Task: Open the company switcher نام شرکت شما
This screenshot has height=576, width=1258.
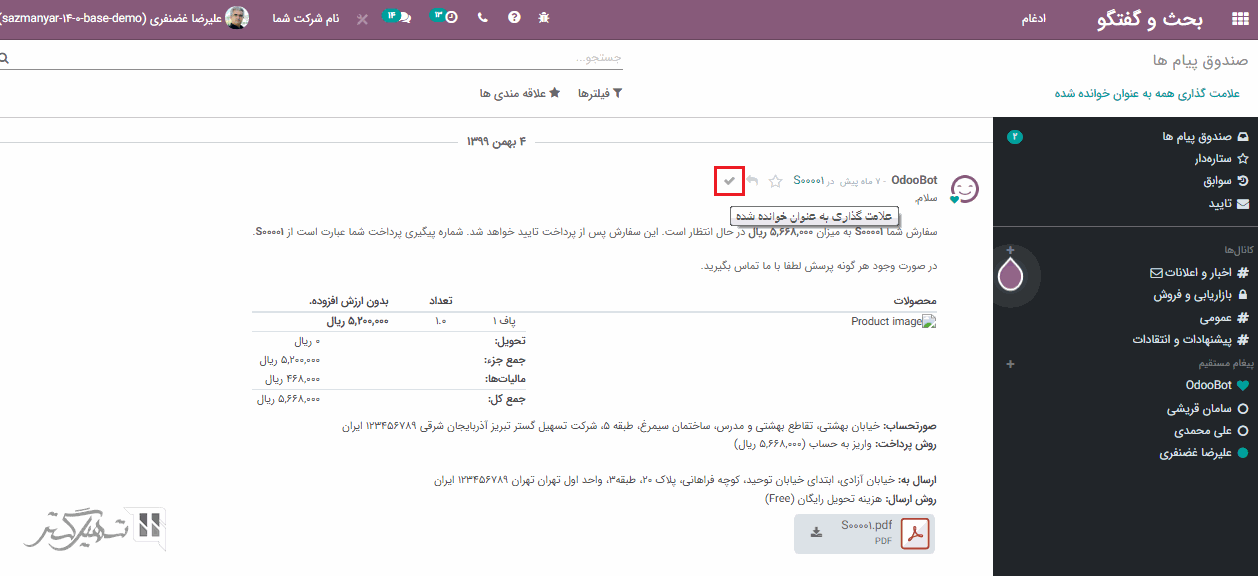Action: pyautogui.click(x=306, y=18)
